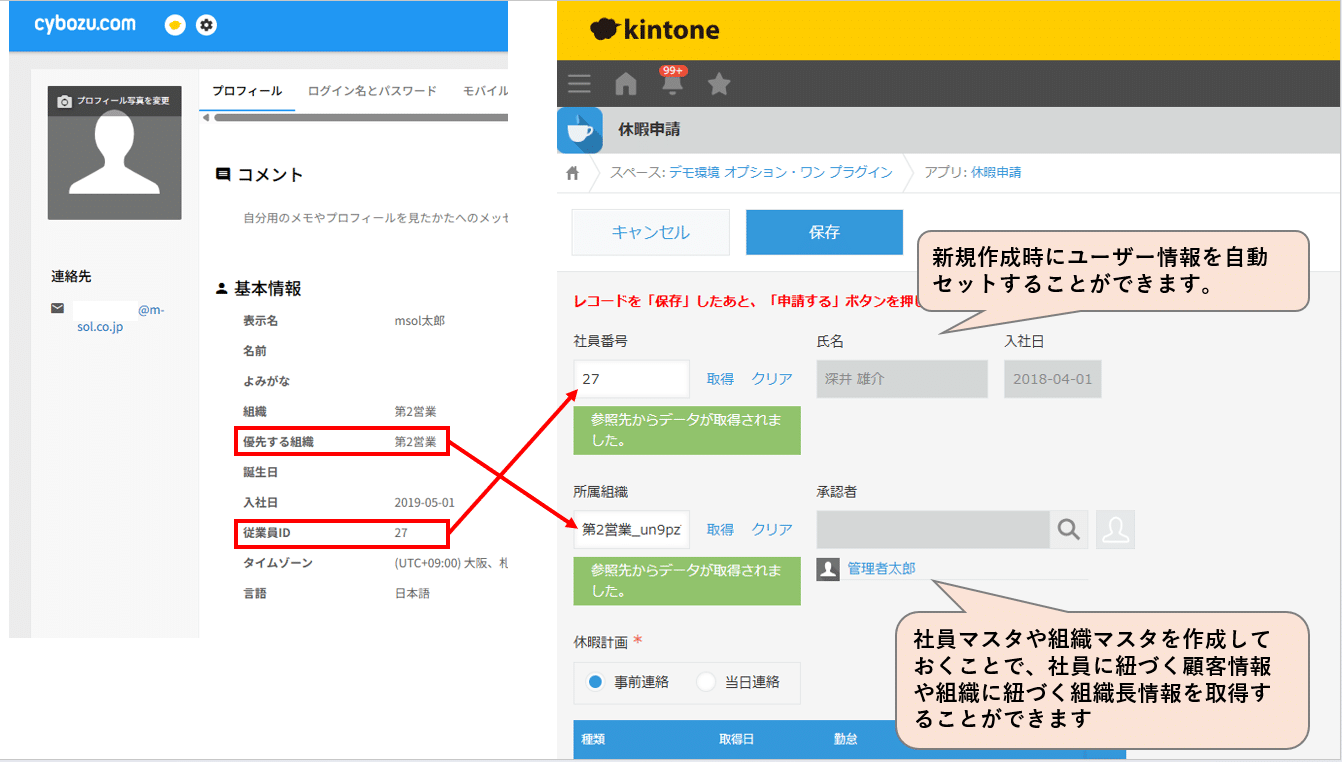Click the 氏名 field showing 深井 雄介
This screenshot has width=1342, height=762.
[x=902, y=379]
